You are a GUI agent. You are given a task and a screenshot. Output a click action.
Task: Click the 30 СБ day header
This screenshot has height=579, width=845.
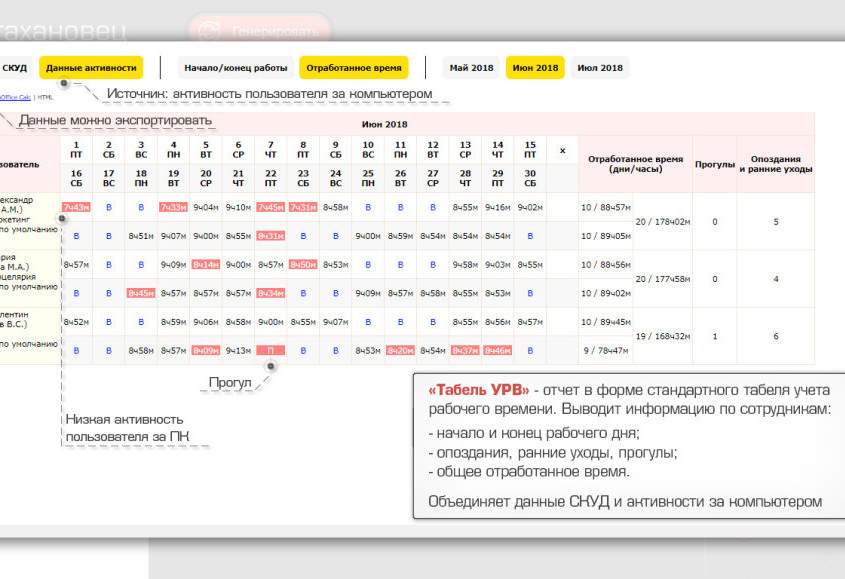pyautogui.click(x=530, y=178)
